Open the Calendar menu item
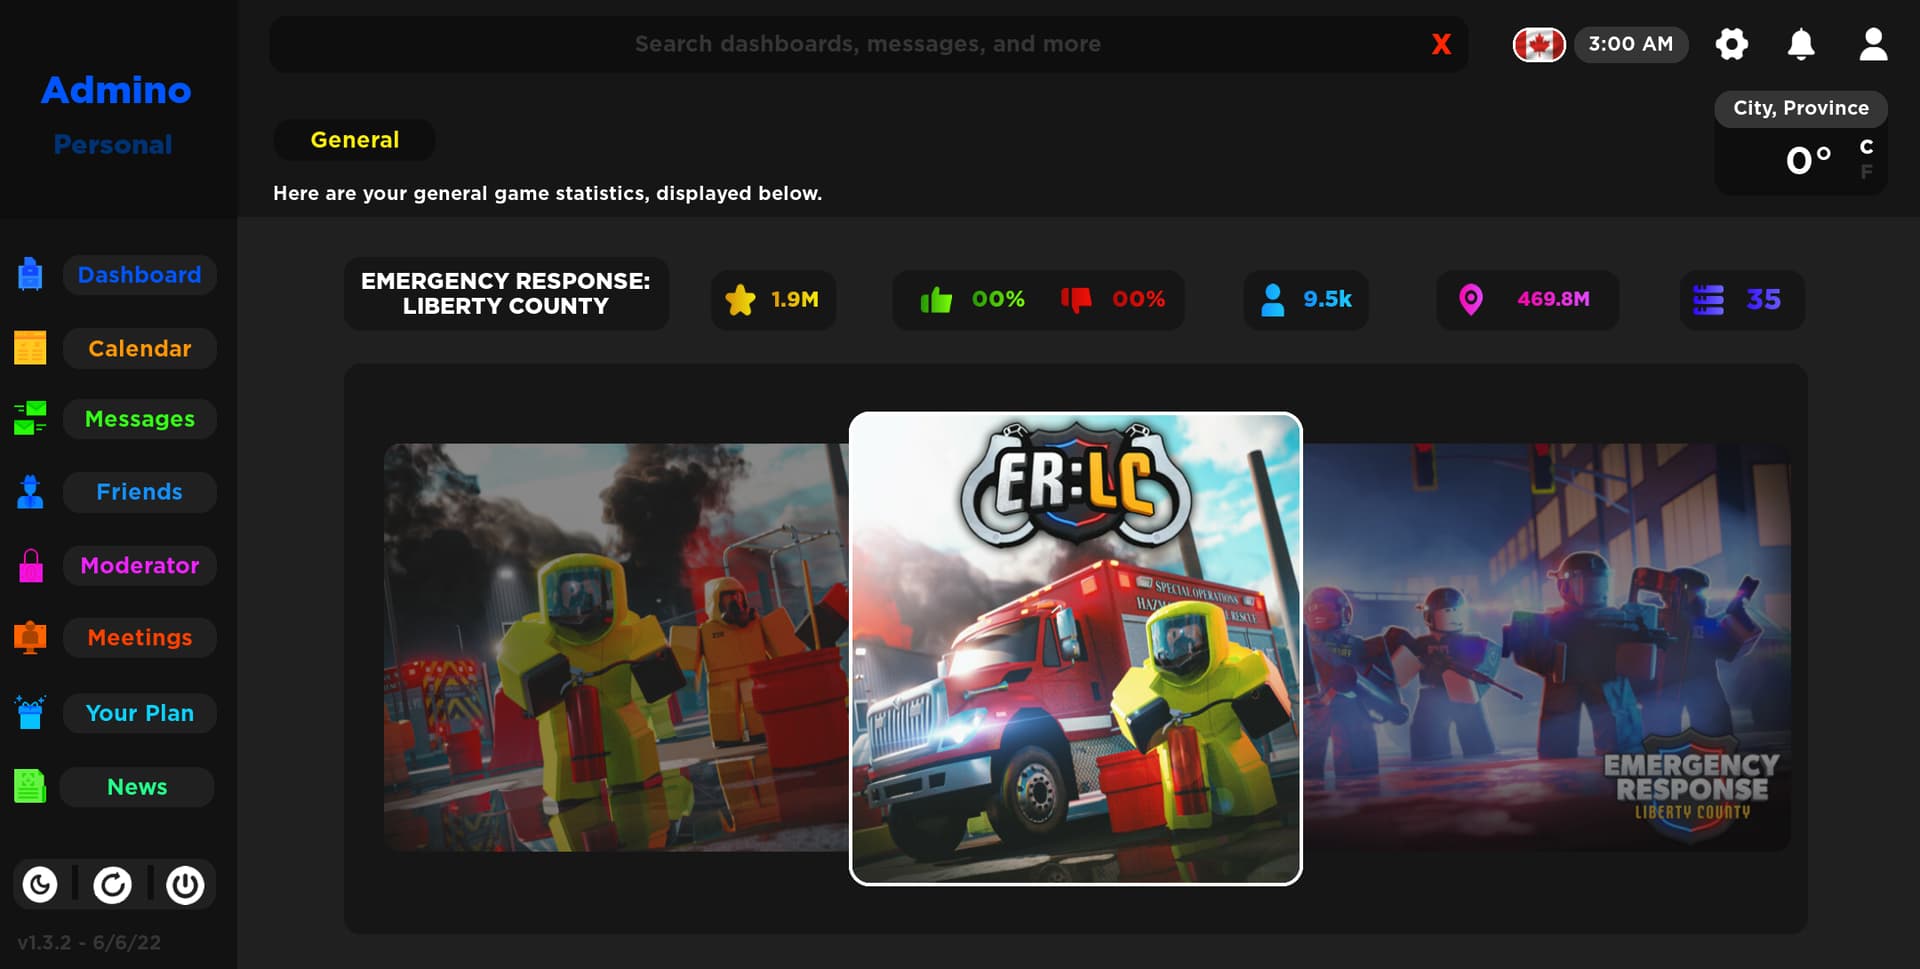Viewport: 1920px width, 969px height. click(x=139, y=348)
